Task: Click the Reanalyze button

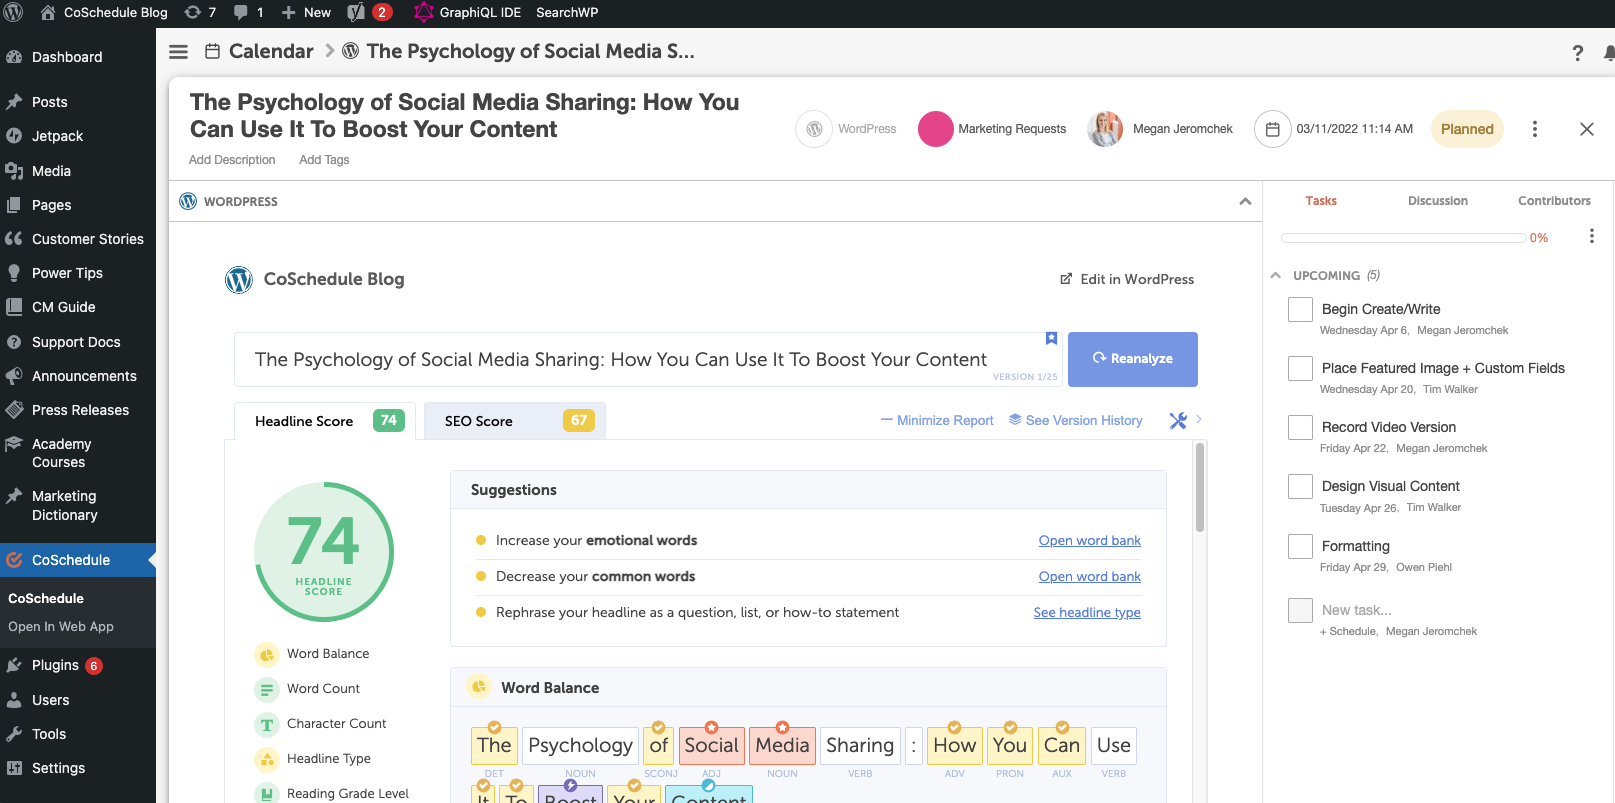Action: (1132, 359)
